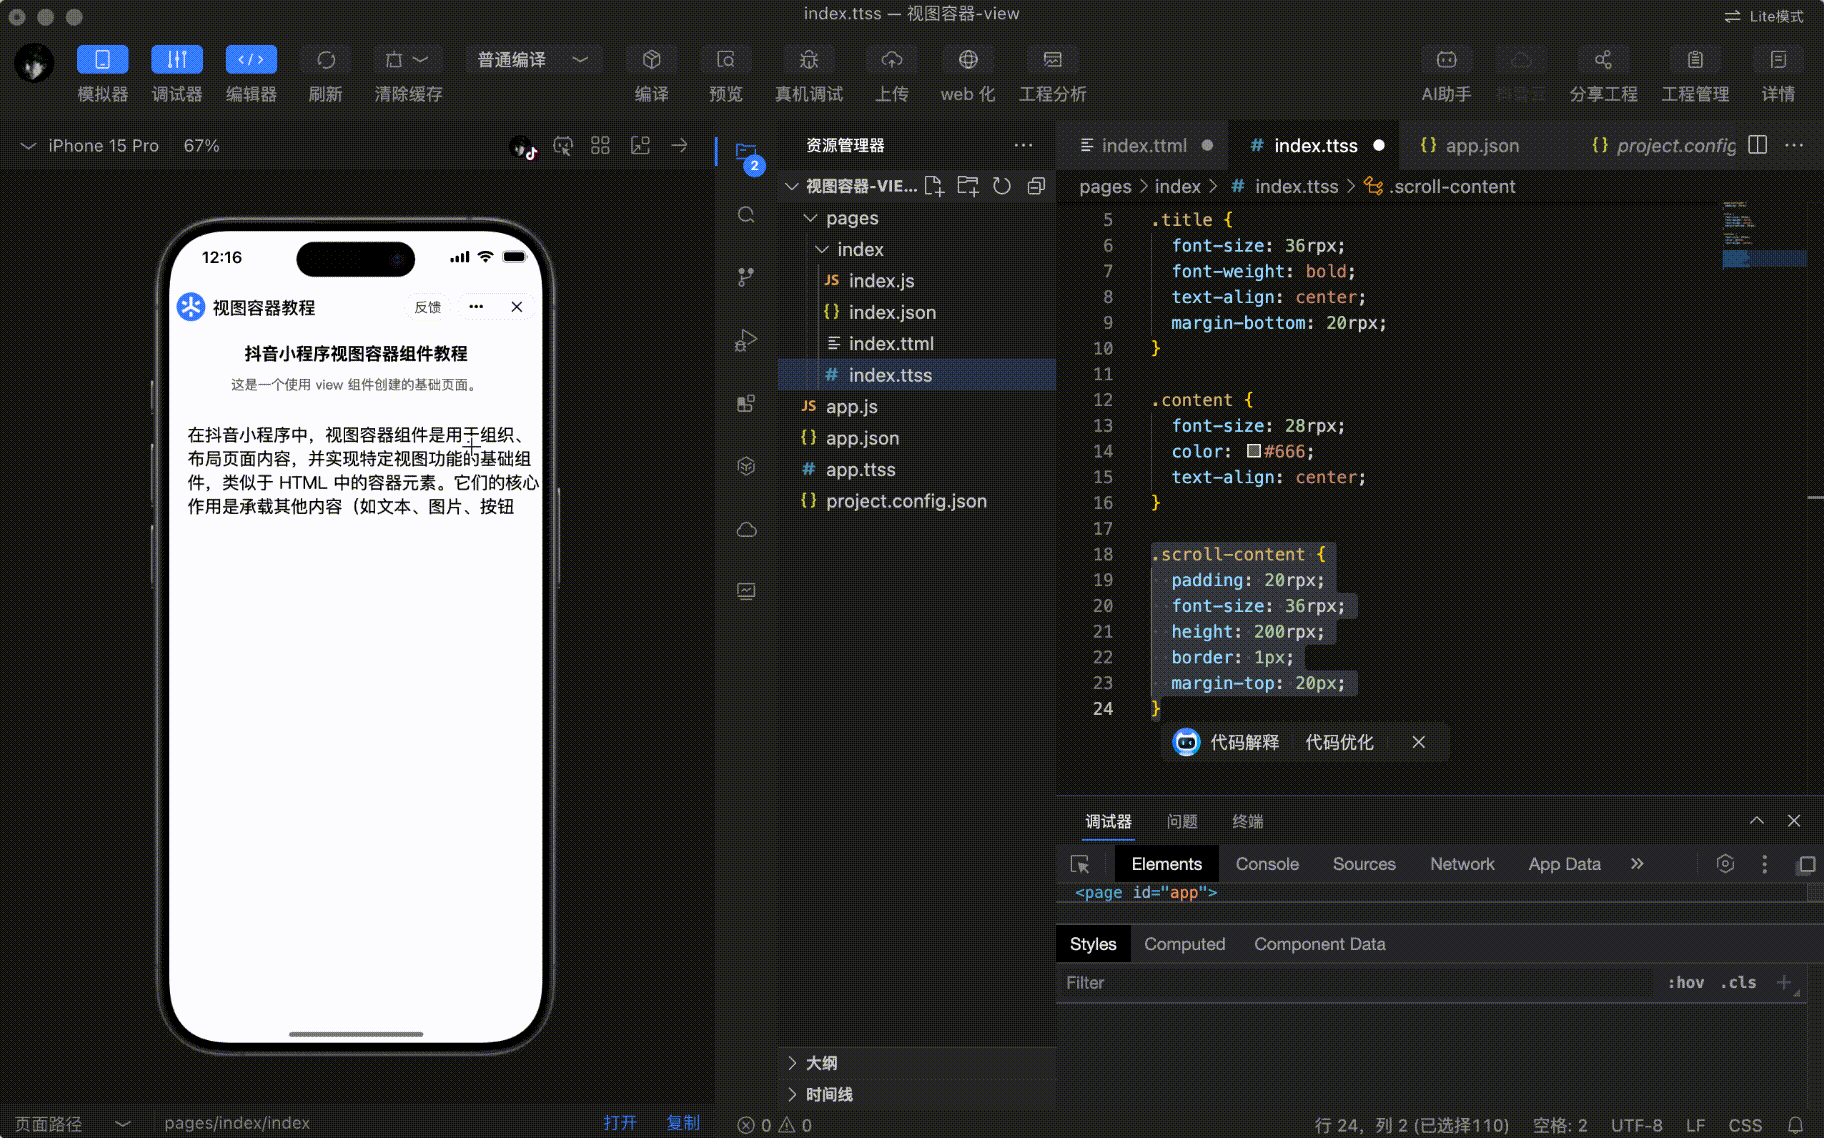Click the refresh icon in toolbar
1824x1138 pixels.
[x=326, y=60]
